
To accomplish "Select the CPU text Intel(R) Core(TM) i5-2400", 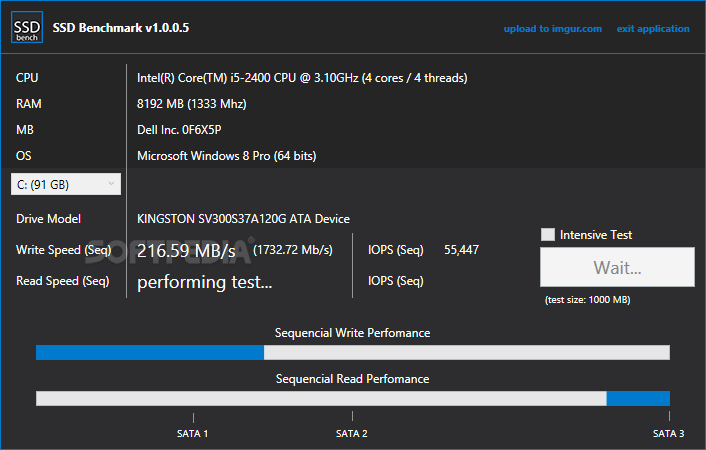I will 204,78.
